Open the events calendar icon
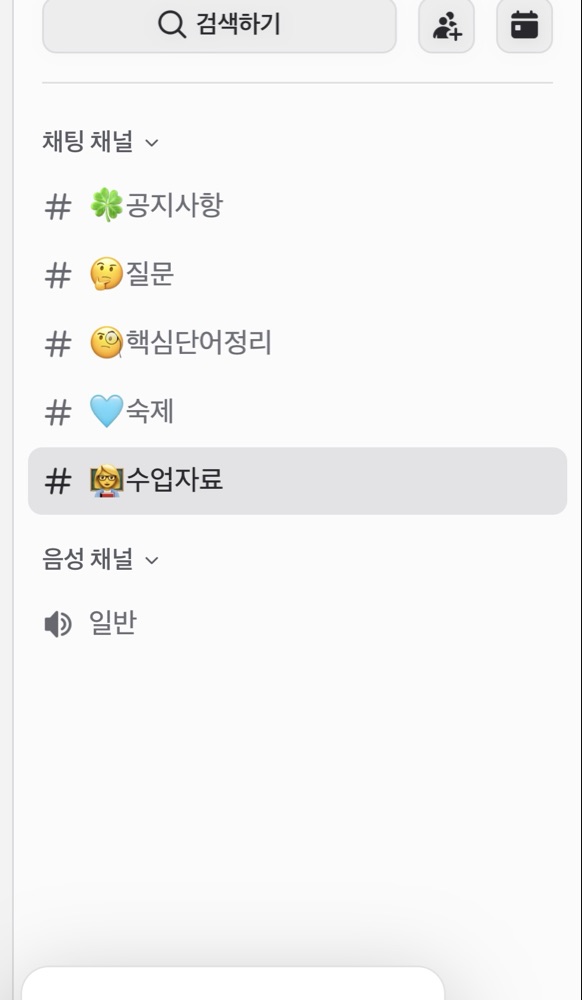 (524, 26)
